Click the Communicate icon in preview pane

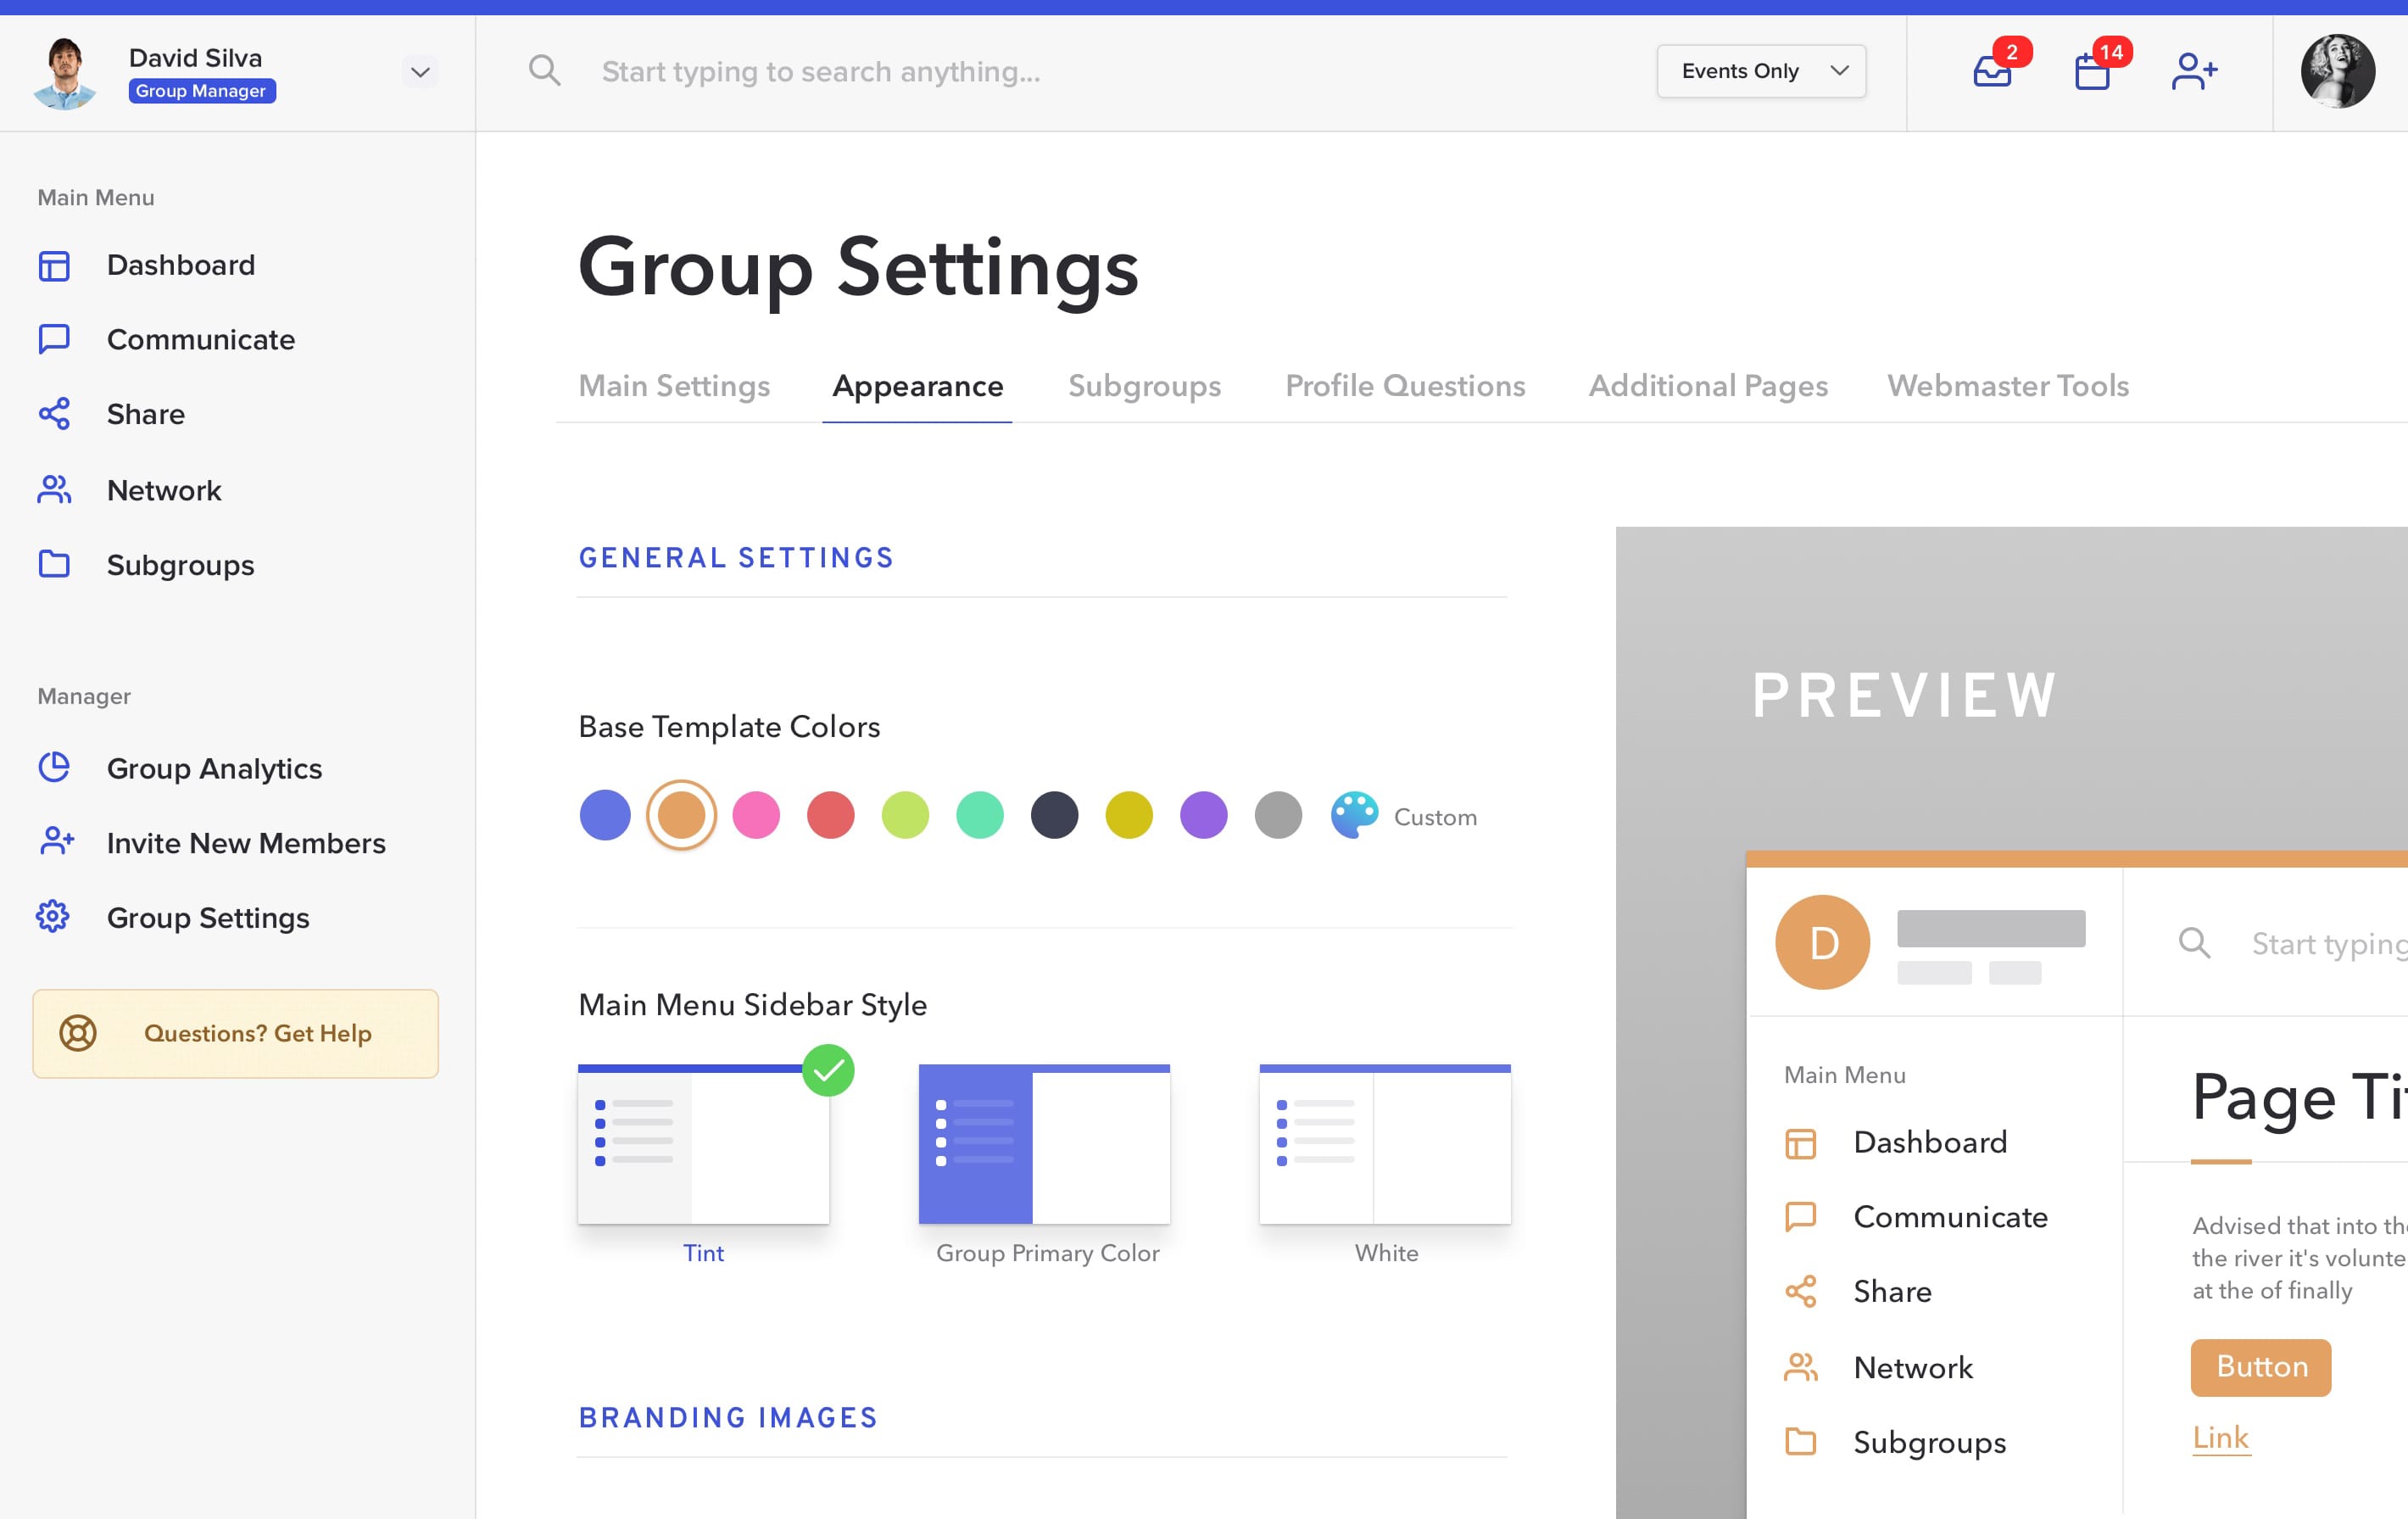pyautogui.click(x=1800, y=1217)
